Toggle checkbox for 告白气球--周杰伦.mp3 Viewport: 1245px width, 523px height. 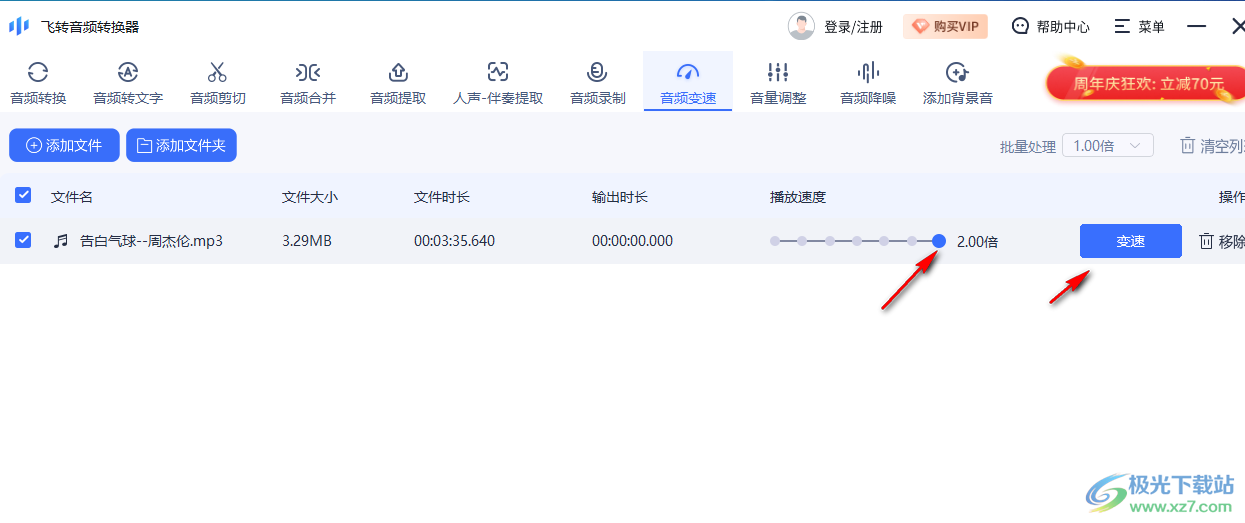(x=23, y=240)
